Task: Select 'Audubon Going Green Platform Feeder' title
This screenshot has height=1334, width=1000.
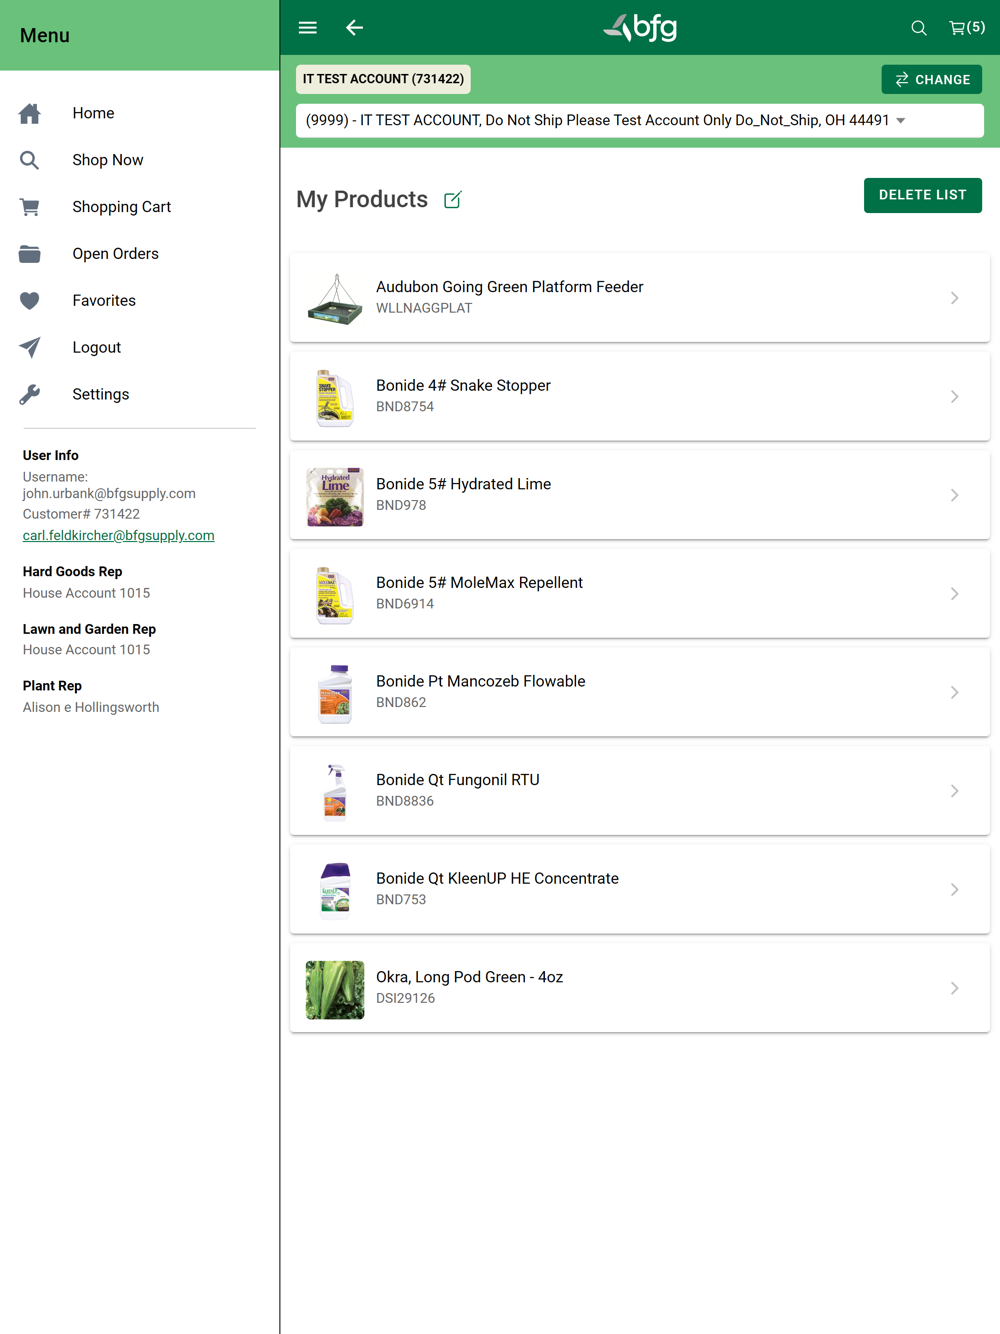Action: pyautogui.click(x=510, y=287)
